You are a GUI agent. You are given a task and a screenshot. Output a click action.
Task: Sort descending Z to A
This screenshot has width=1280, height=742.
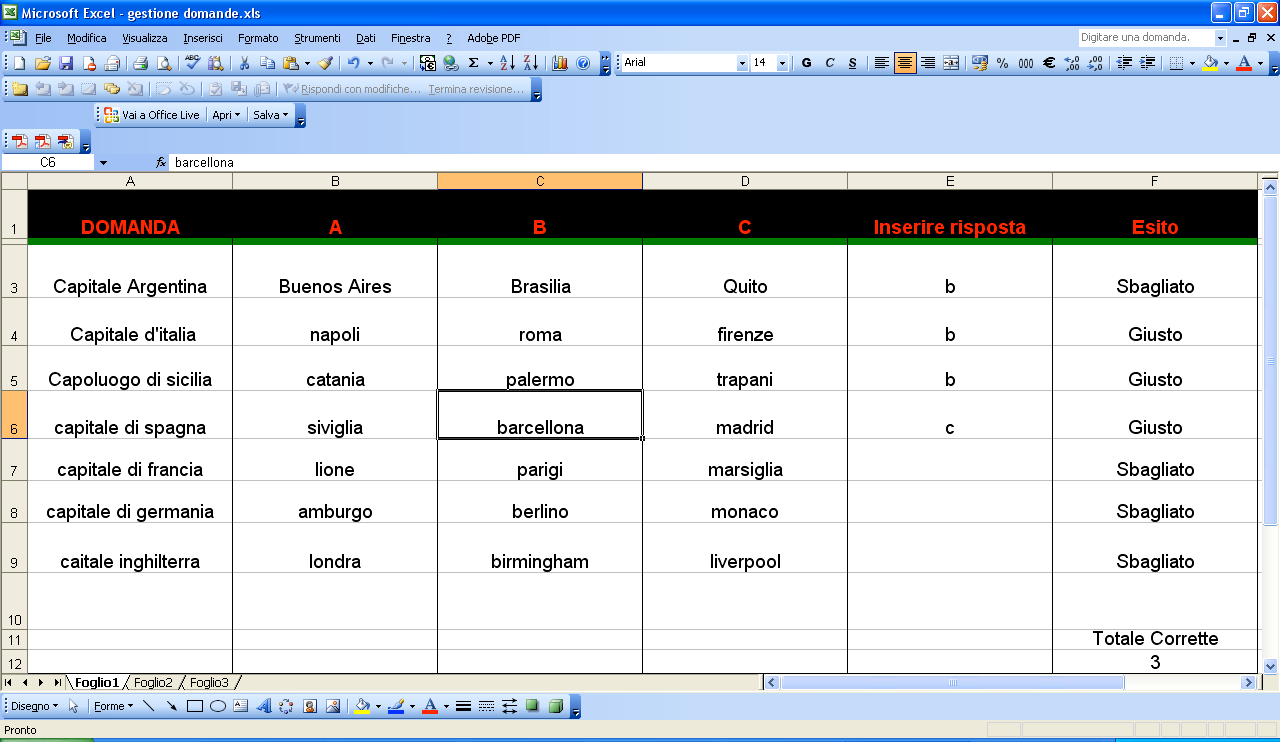pos(531,63)
